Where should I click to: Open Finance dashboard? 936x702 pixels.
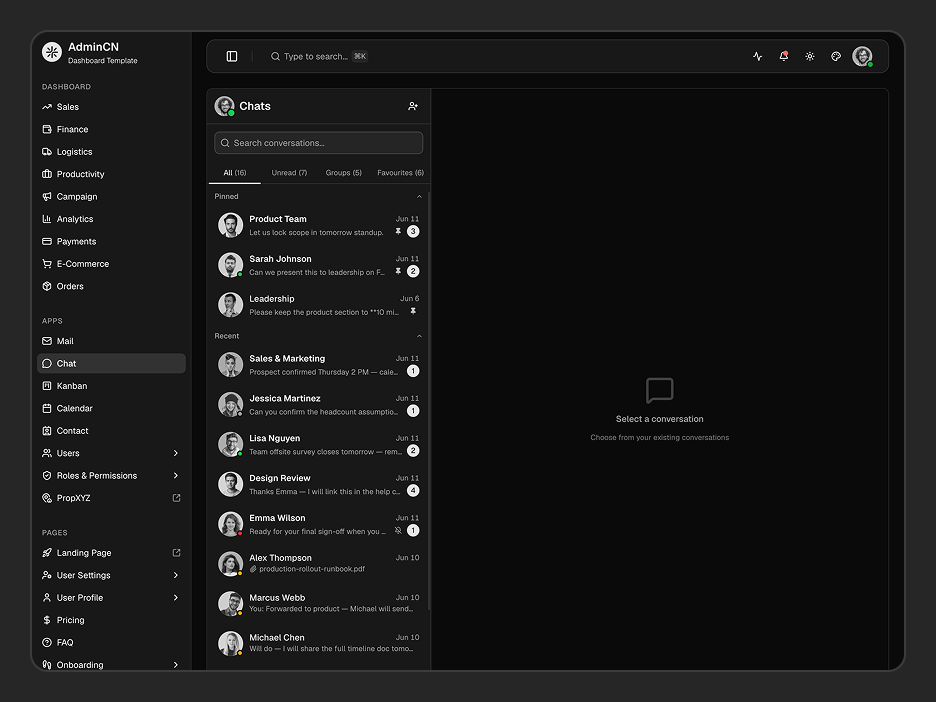point(111,130)
